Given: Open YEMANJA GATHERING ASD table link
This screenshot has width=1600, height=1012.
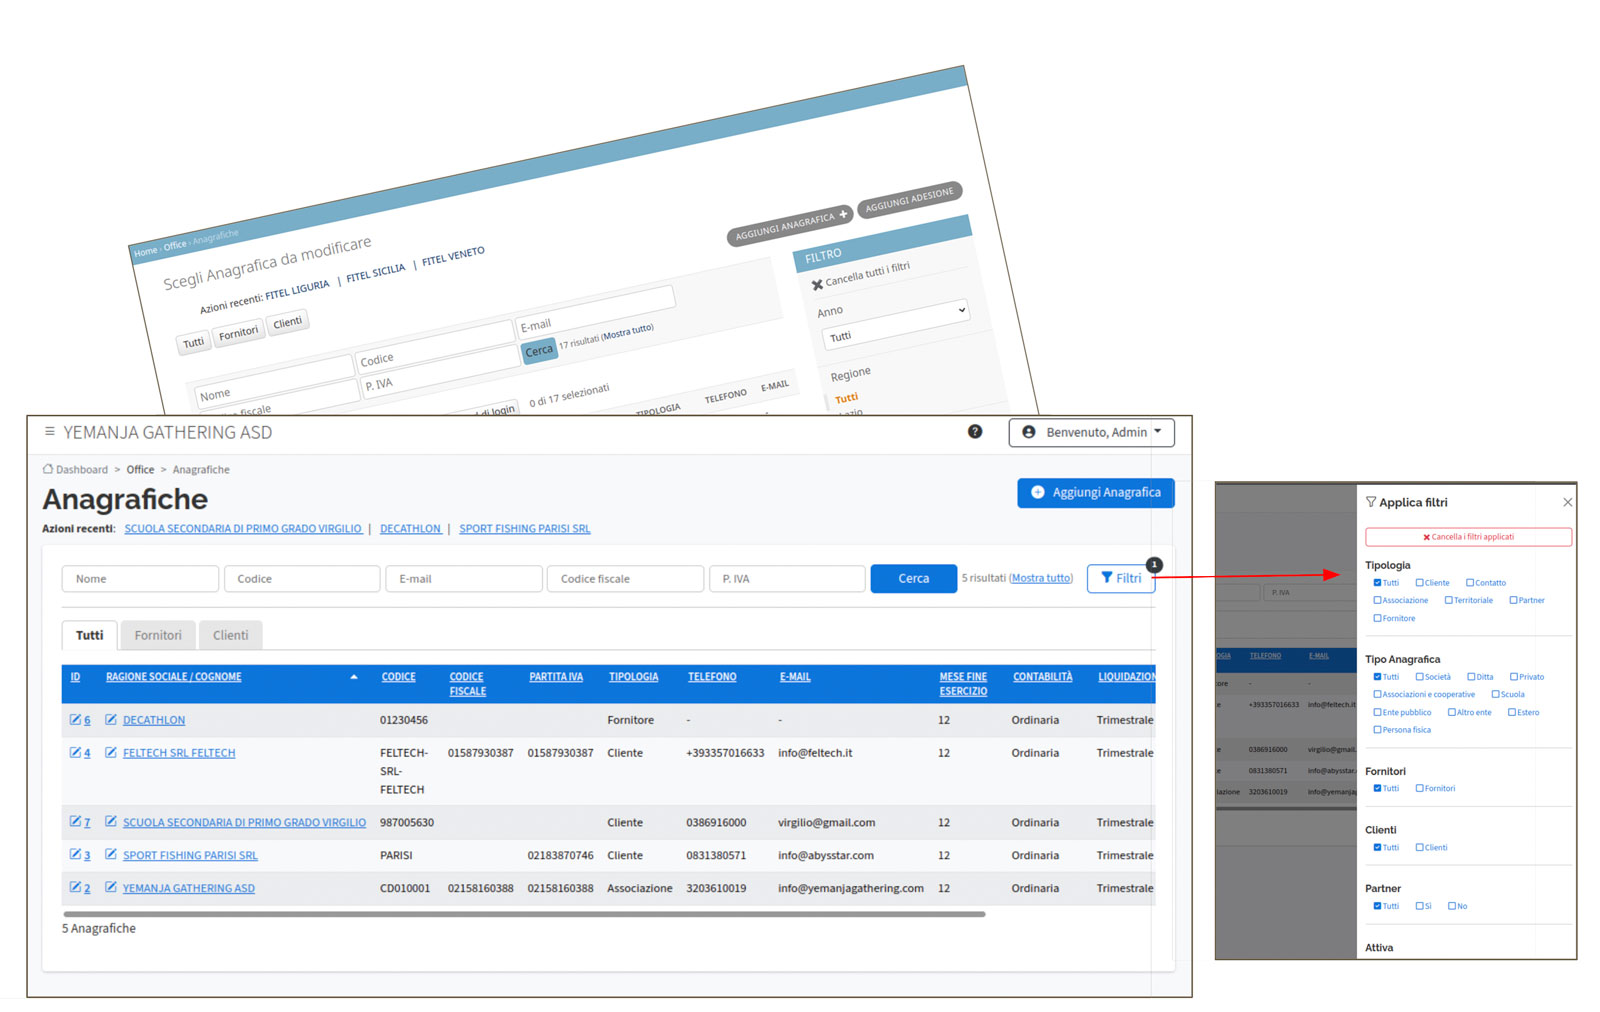Looking at the screenshot, I should (x=188, y=888).
